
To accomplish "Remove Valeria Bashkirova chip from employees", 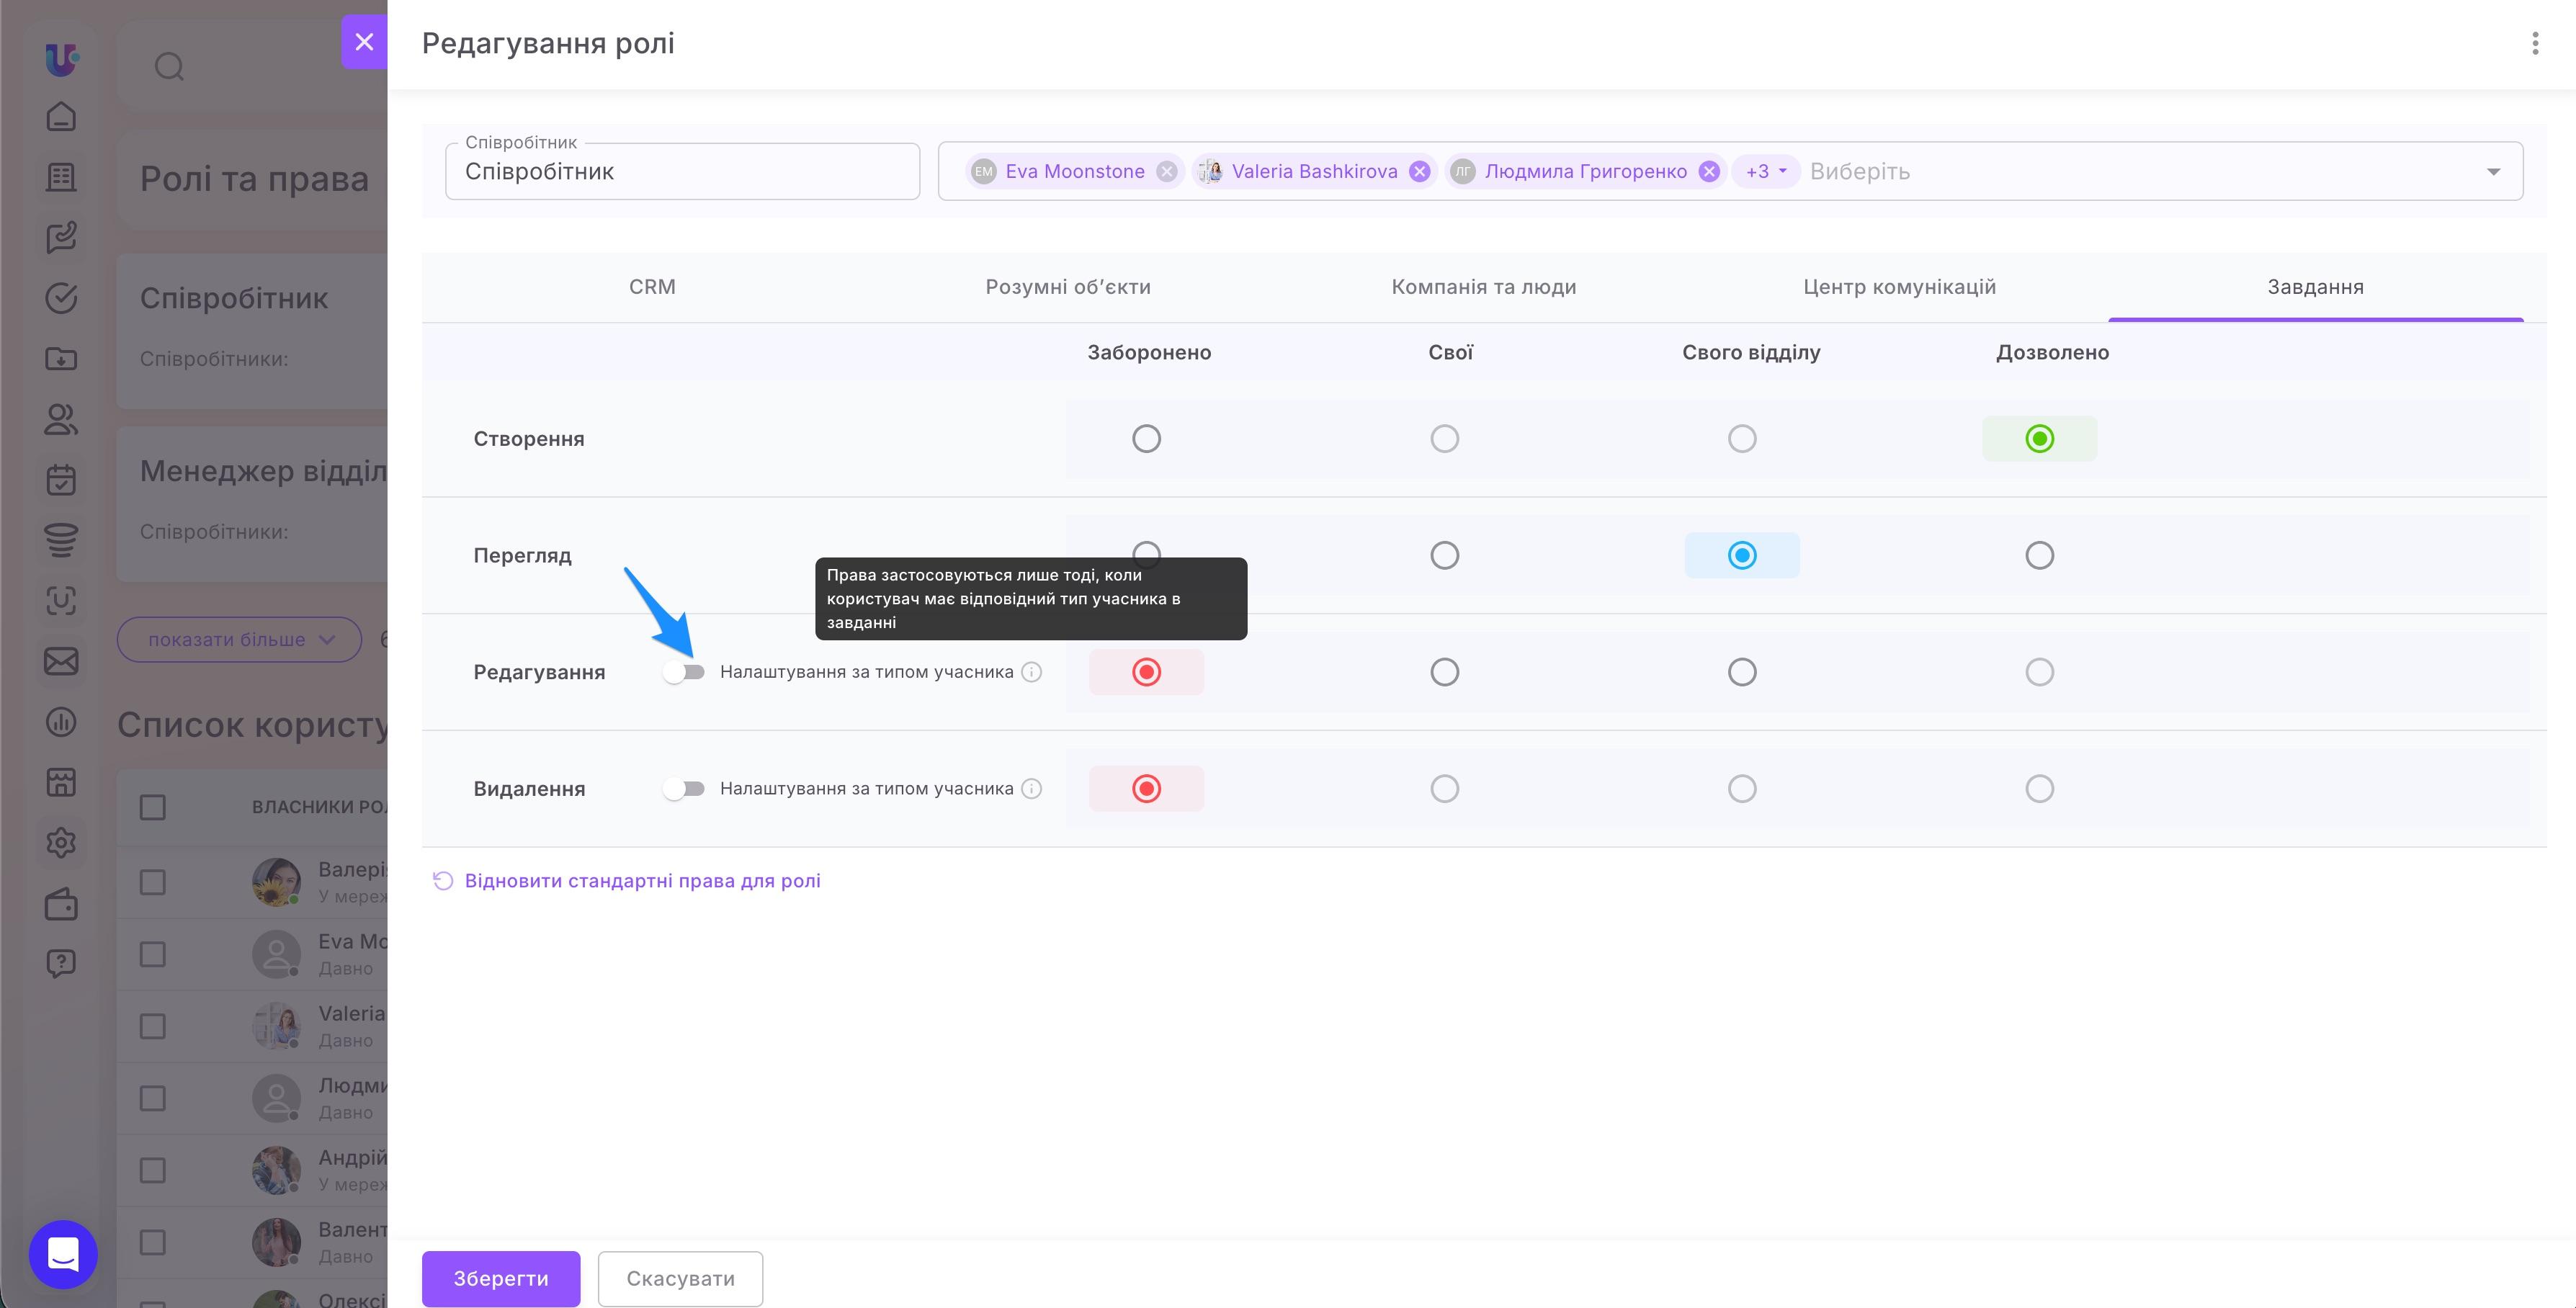I will point(1419,171).
